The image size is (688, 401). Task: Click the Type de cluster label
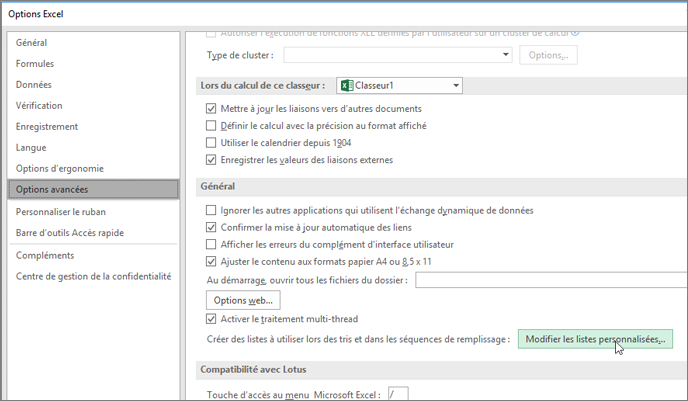(x=240, y=55)
